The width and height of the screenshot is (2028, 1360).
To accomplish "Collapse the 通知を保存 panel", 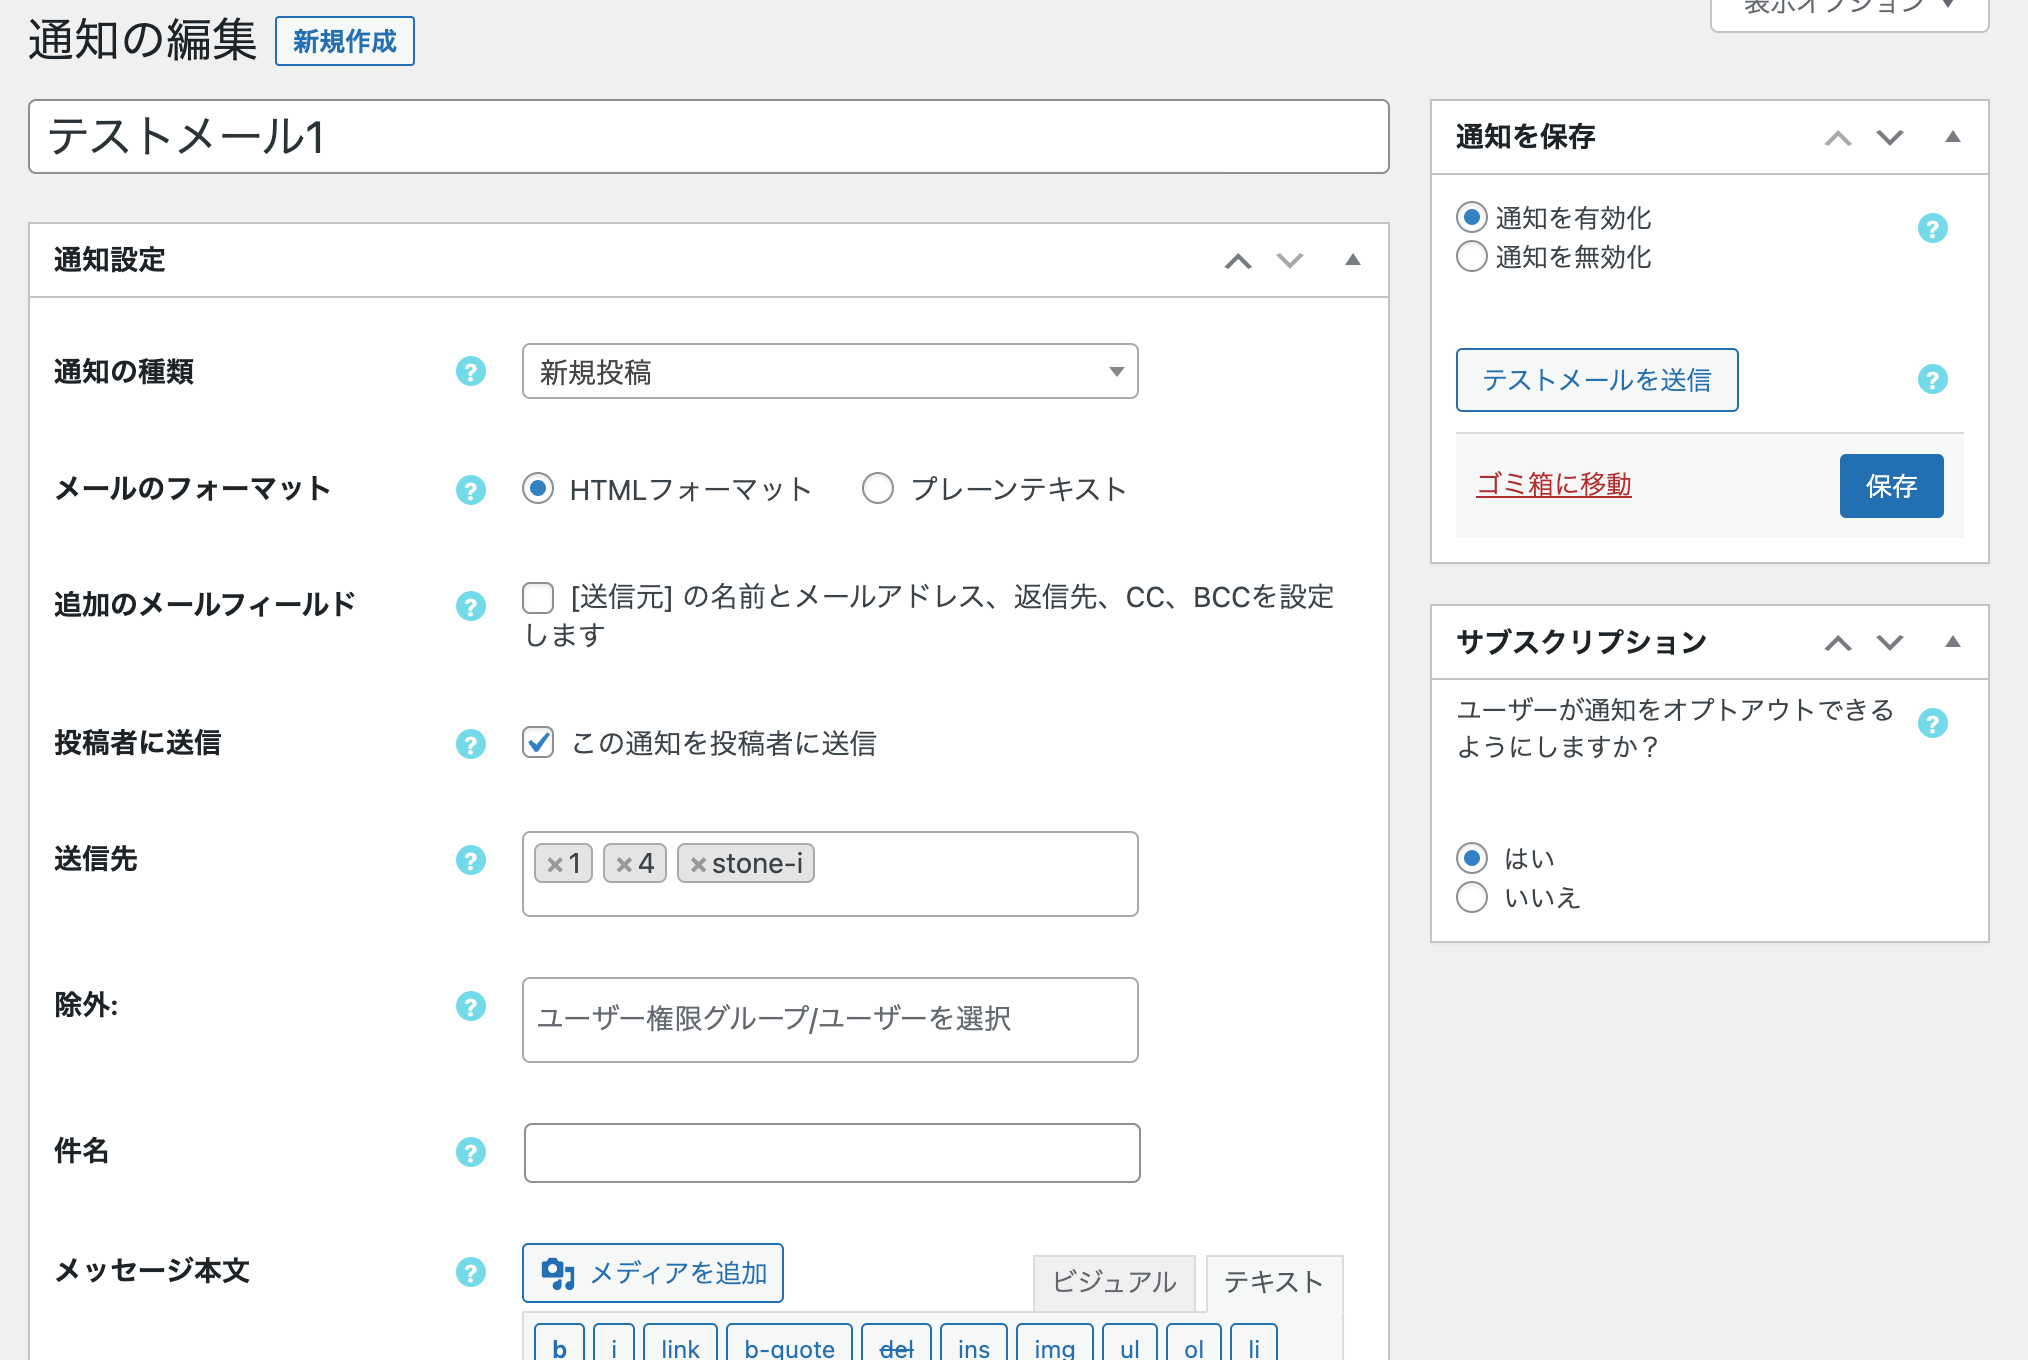I will (x=1953, y=137).
